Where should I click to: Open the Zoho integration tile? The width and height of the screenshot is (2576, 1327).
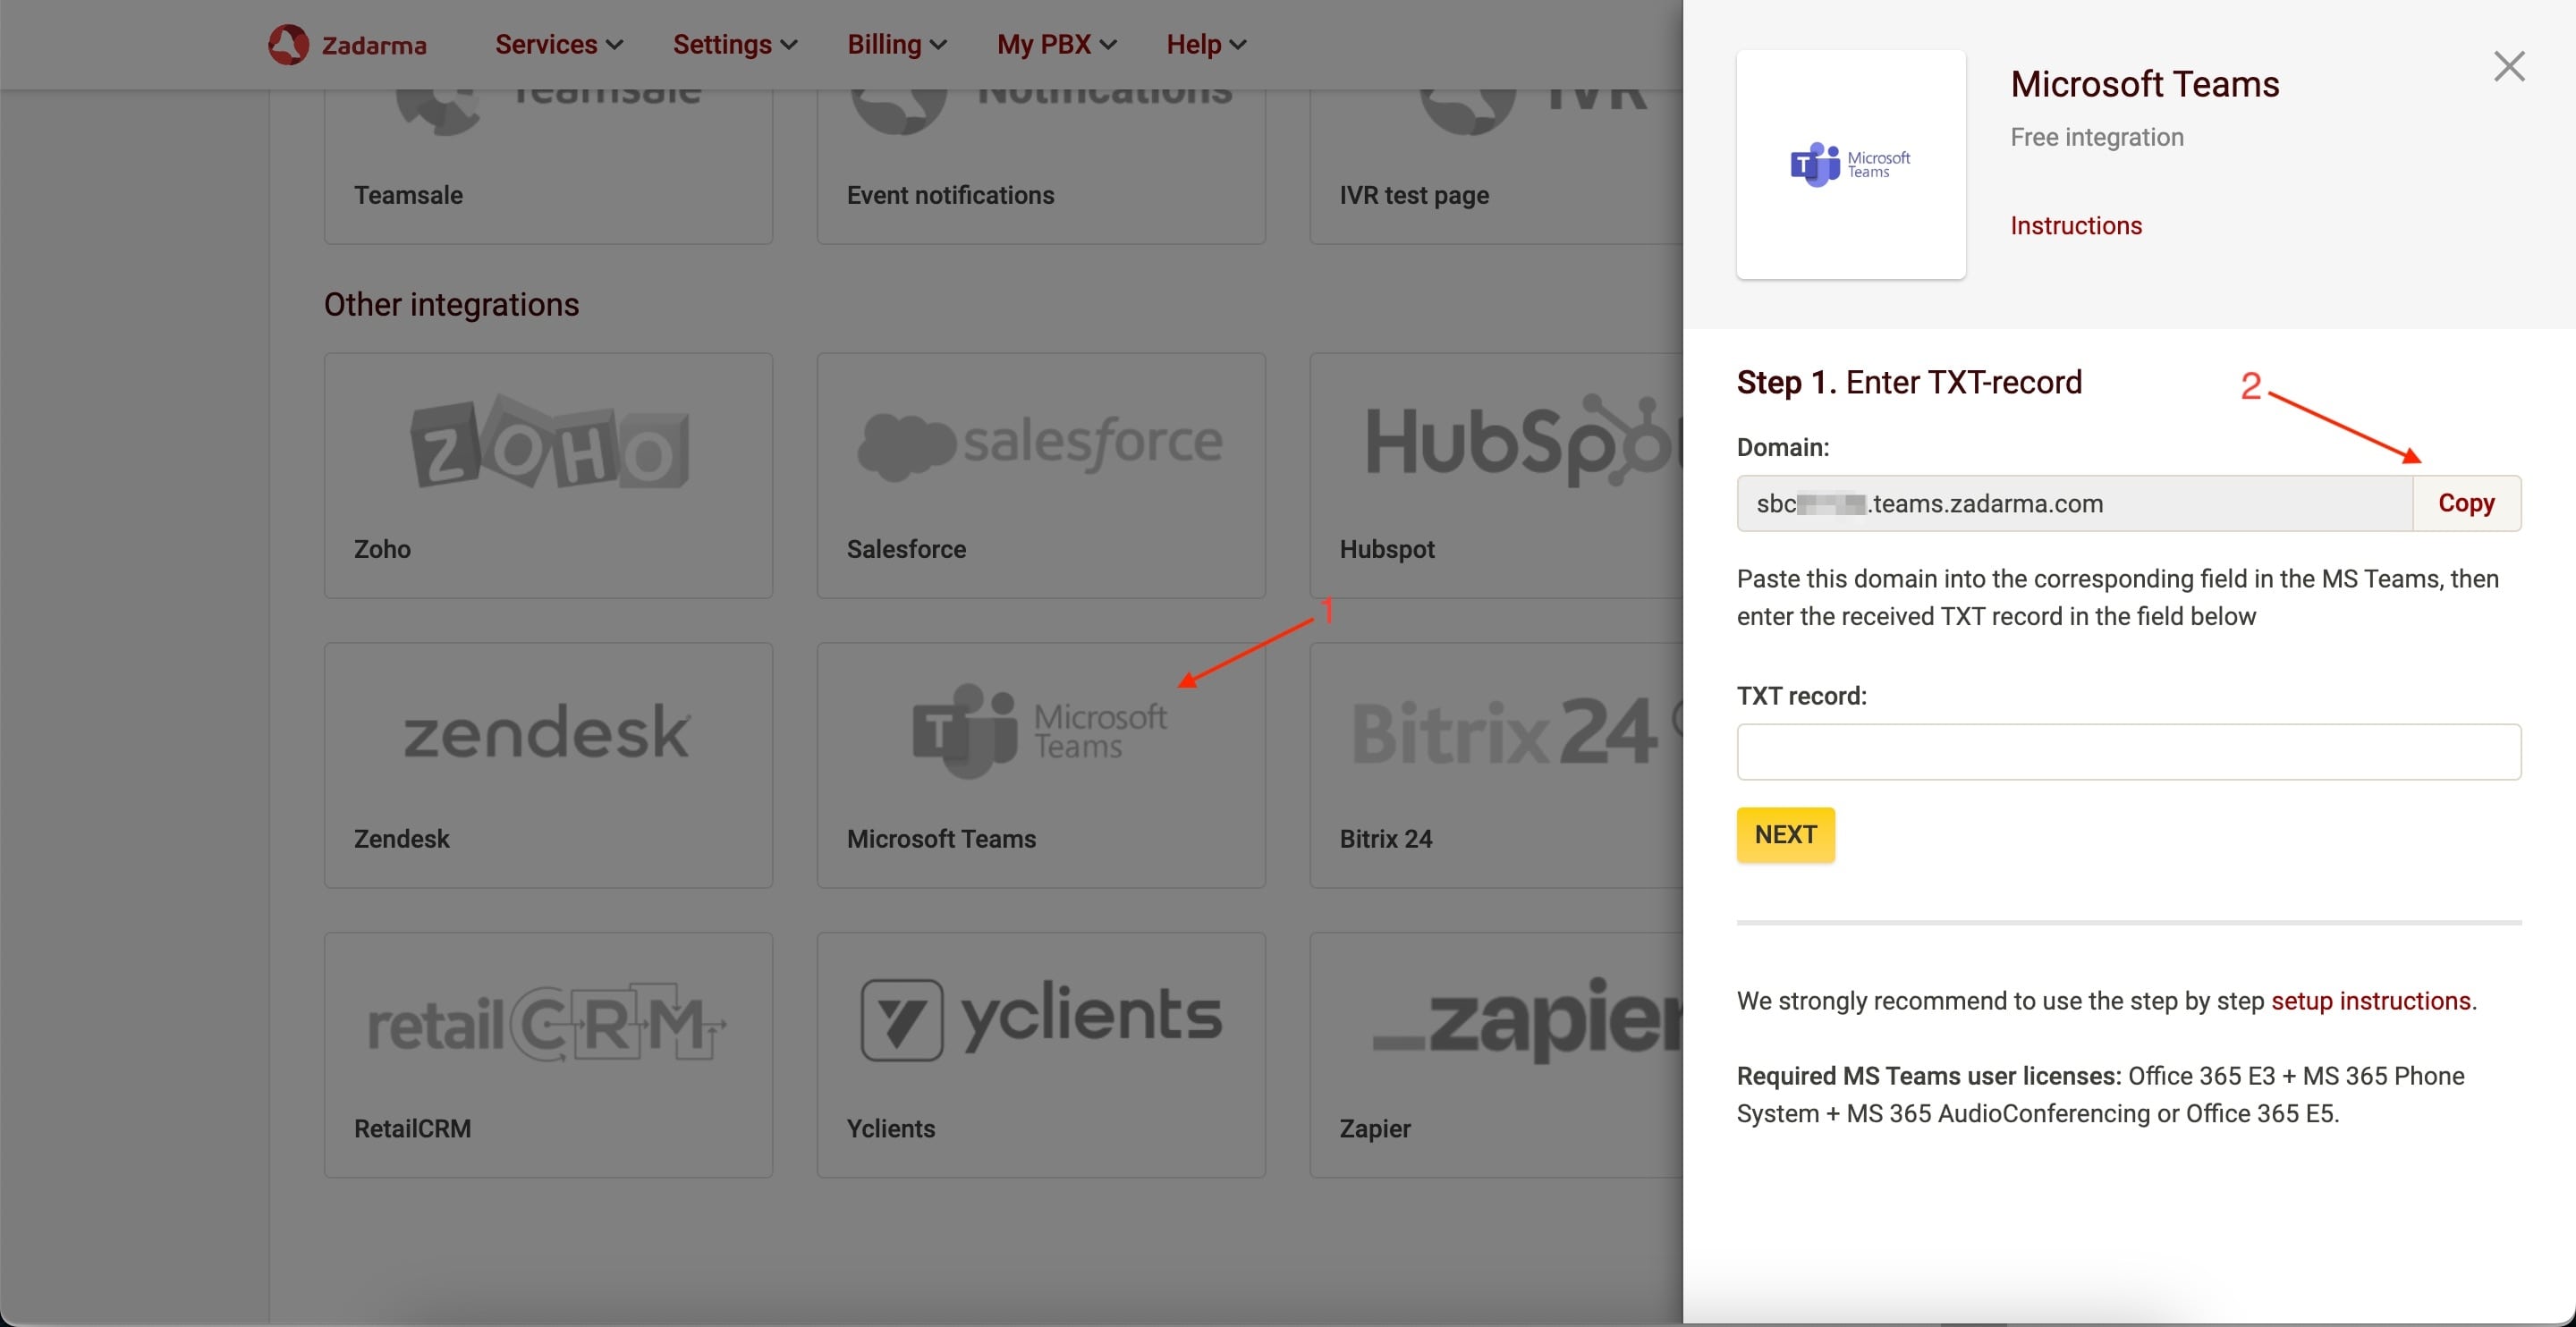click(548, 475)
